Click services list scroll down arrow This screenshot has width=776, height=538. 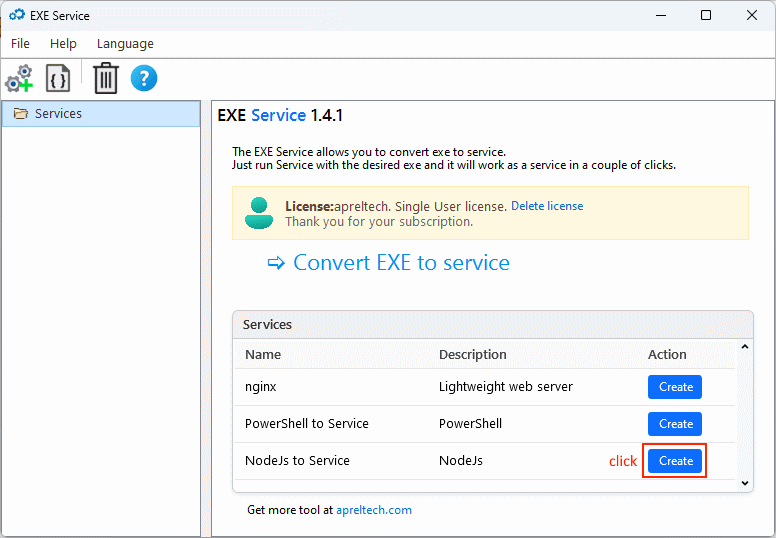pyautogui.click(x=745, y=483)
